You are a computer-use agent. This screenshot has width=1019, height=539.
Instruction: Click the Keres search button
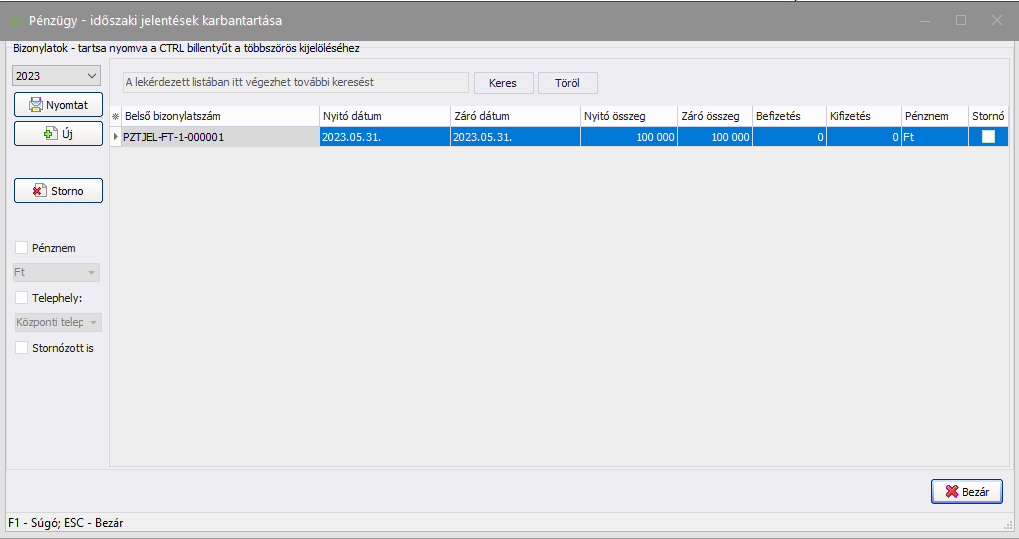coord(503,83)
